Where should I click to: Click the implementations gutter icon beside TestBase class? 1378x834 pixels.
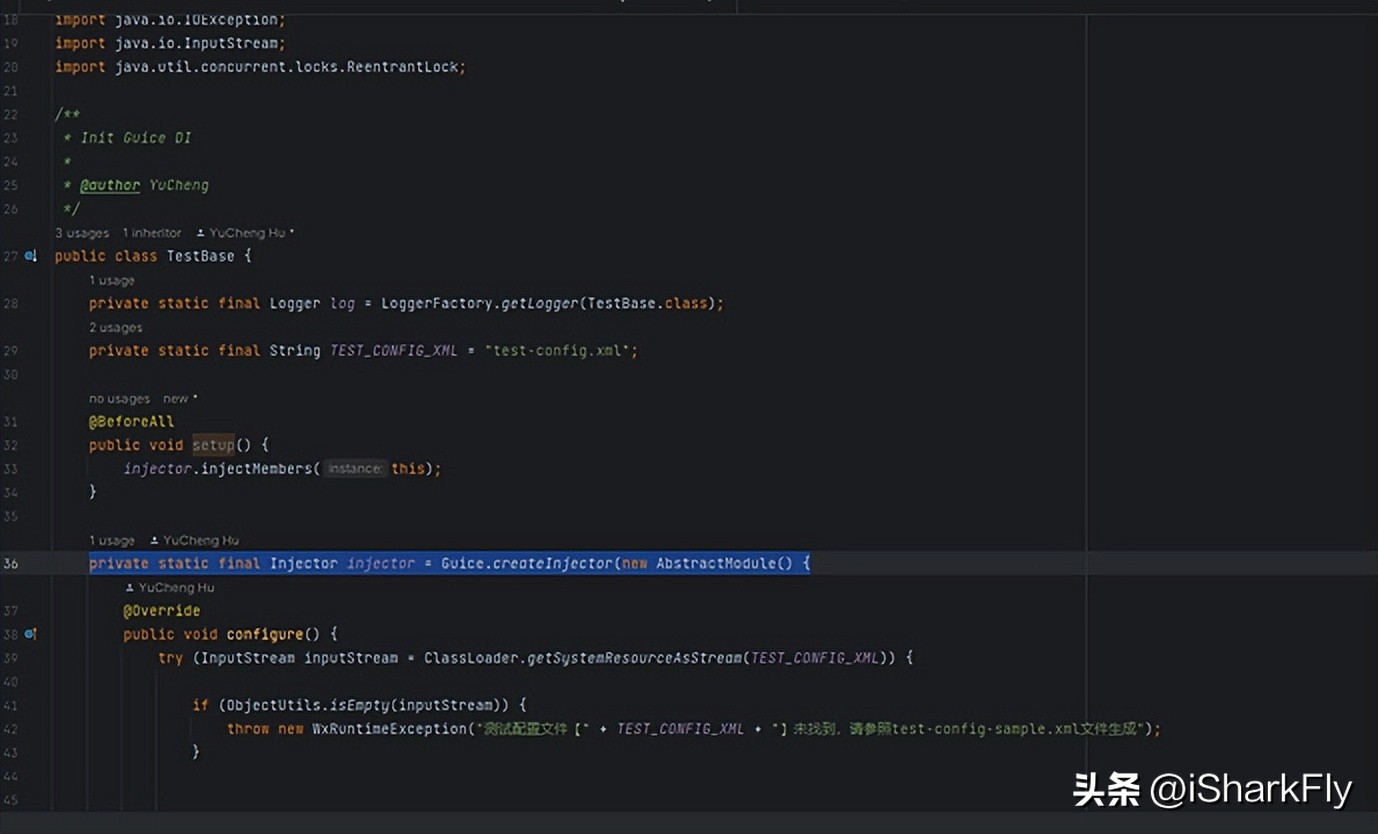(x=31, y=255)
